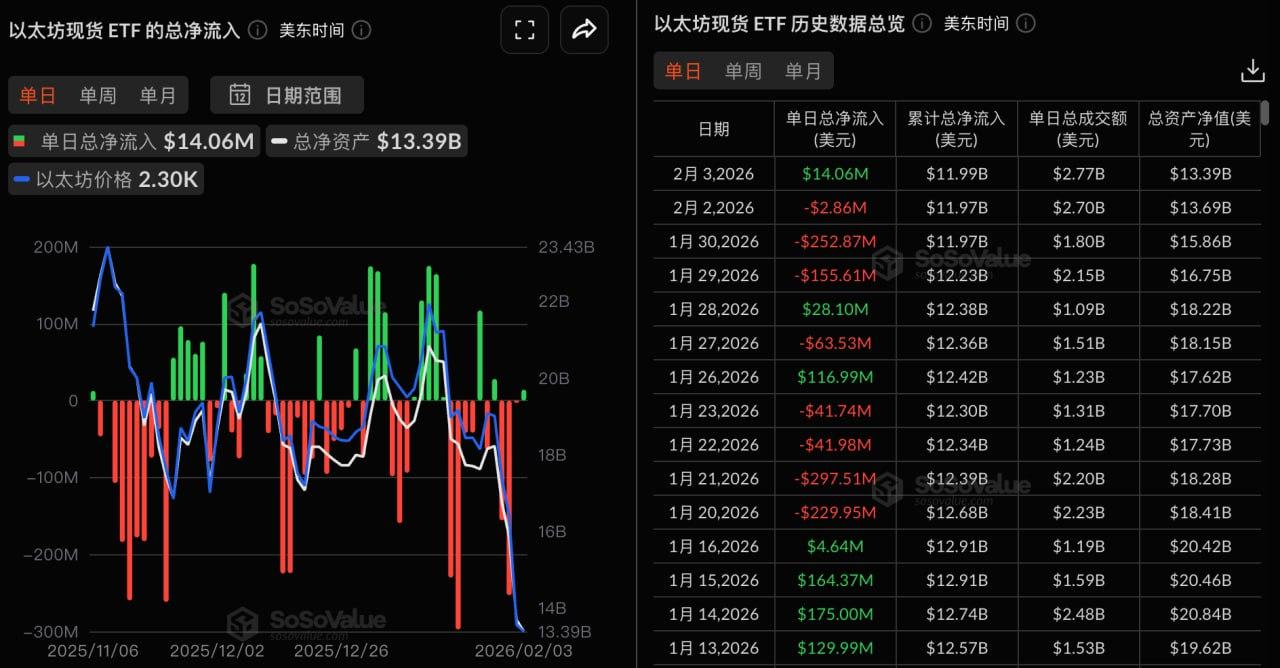Click the $175.00M inflow cell

pyautogui.click(x=835, y=614)
